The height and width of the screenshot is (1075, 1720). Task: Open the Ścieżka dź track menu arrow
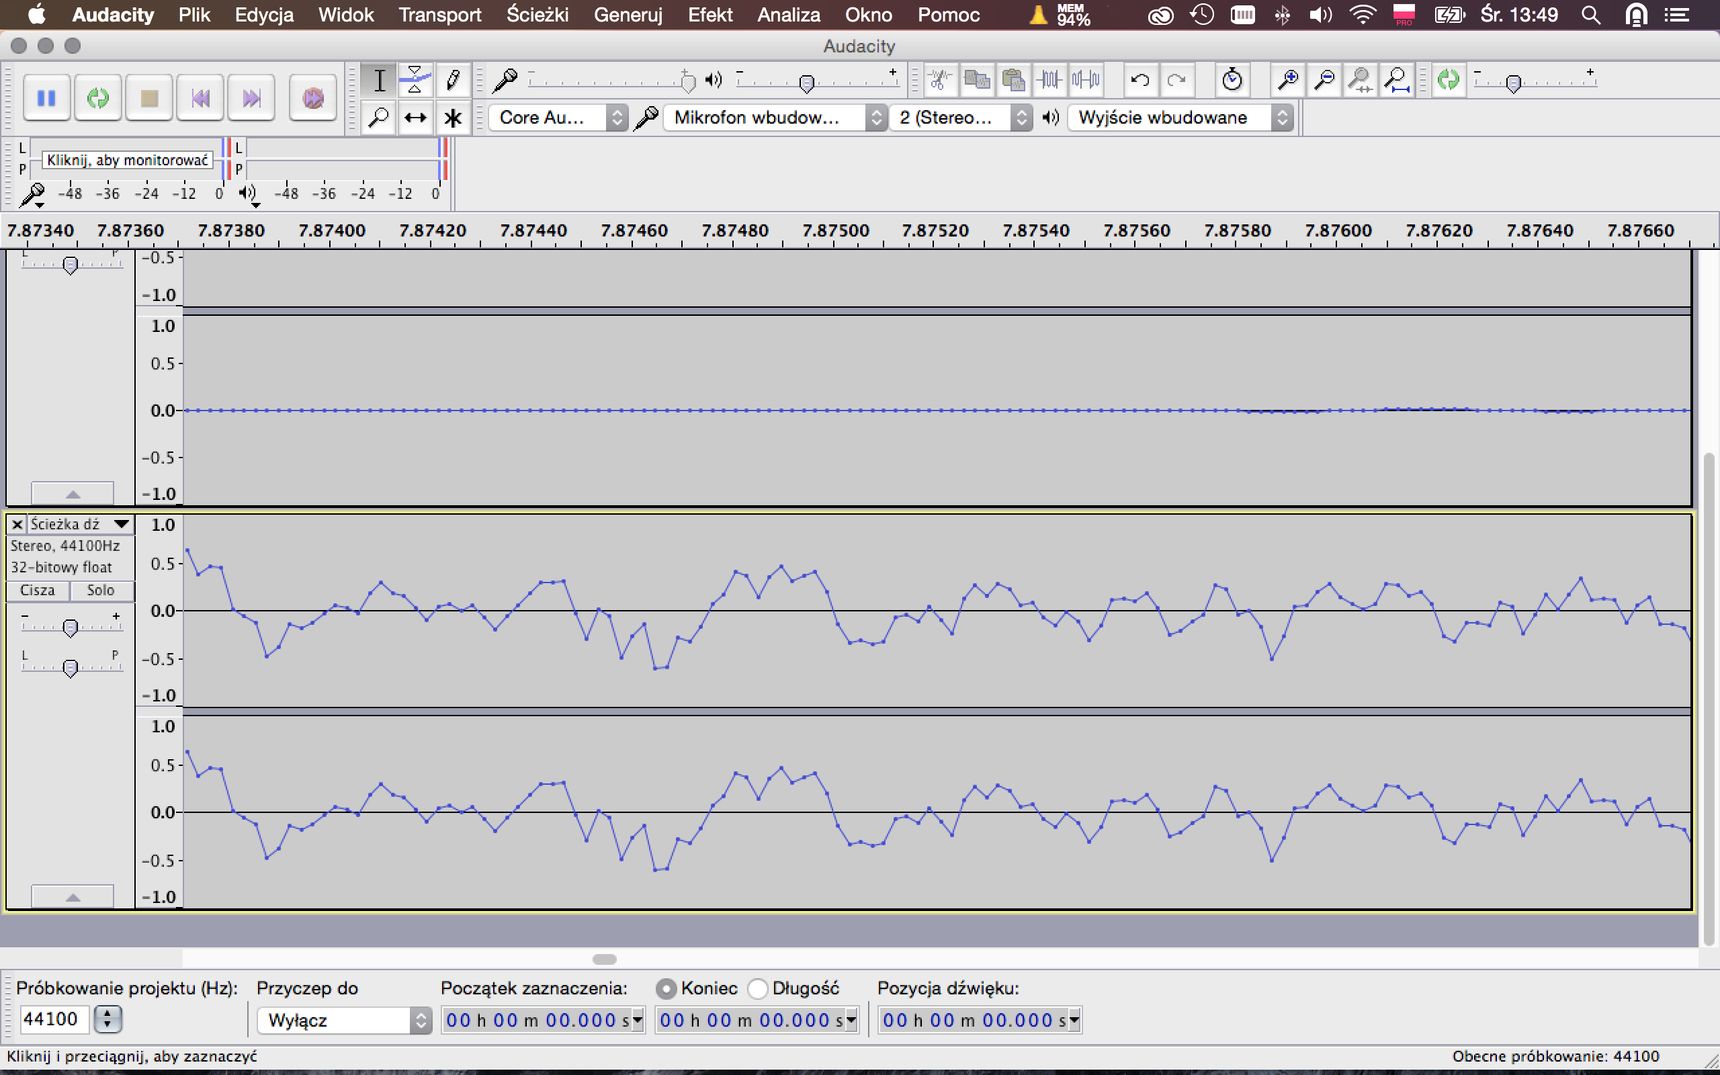pos(121,524)
